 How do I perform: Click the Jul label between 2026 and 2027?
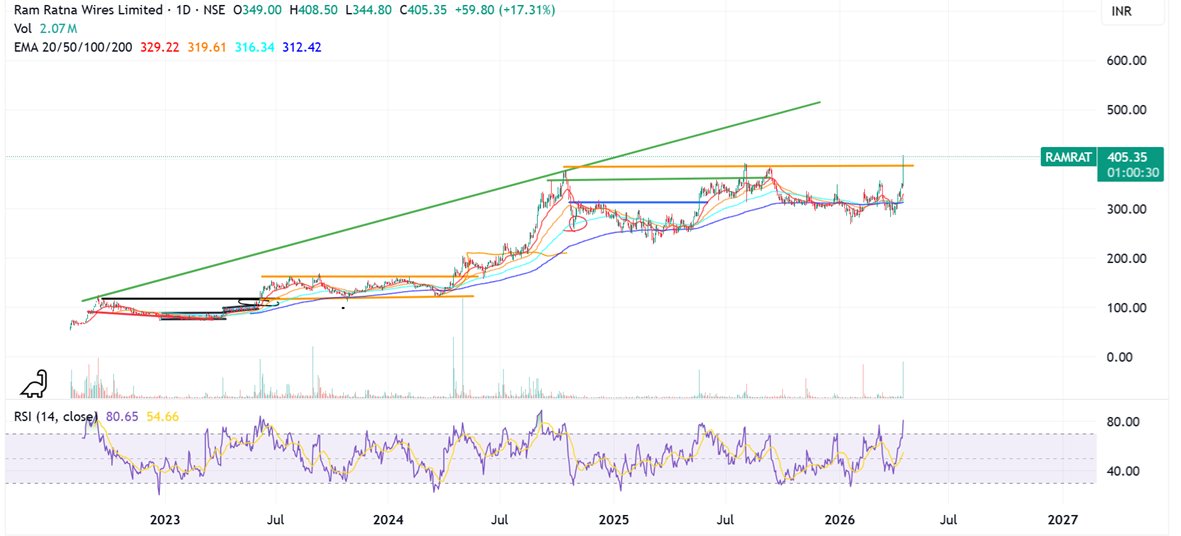click(948, 520)
